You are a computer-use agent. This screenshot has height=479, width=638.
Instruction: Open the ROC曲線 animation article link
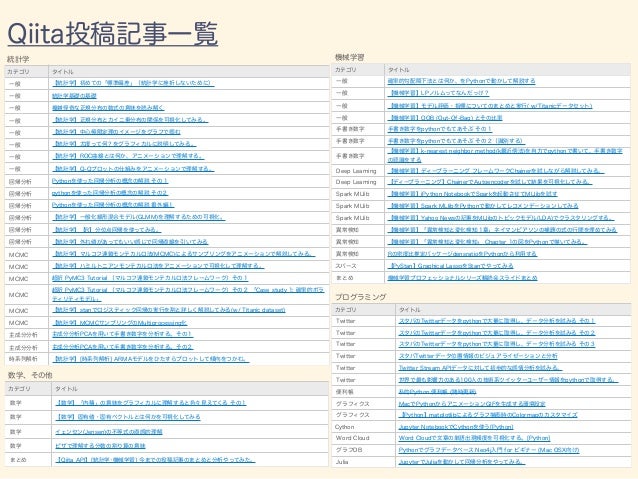pyautogui.click(x=128, y=156)
